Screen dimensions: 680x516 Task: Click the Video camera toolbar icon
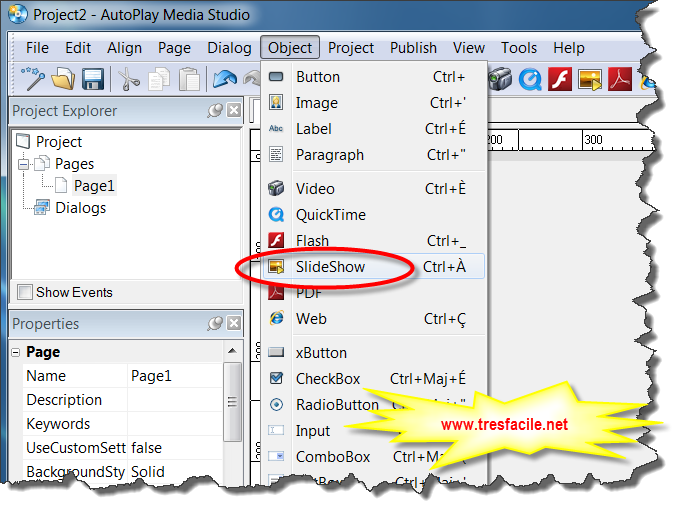tap(500, 79)
